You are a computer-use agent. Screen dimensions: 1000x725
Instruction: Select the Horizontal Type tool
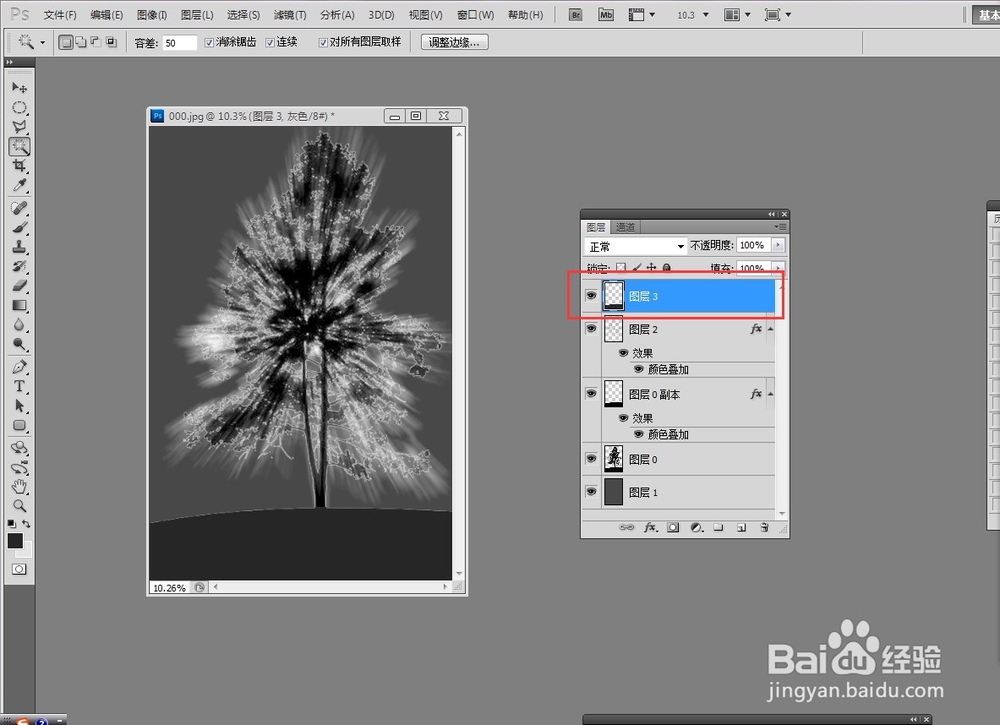[19, 386]
